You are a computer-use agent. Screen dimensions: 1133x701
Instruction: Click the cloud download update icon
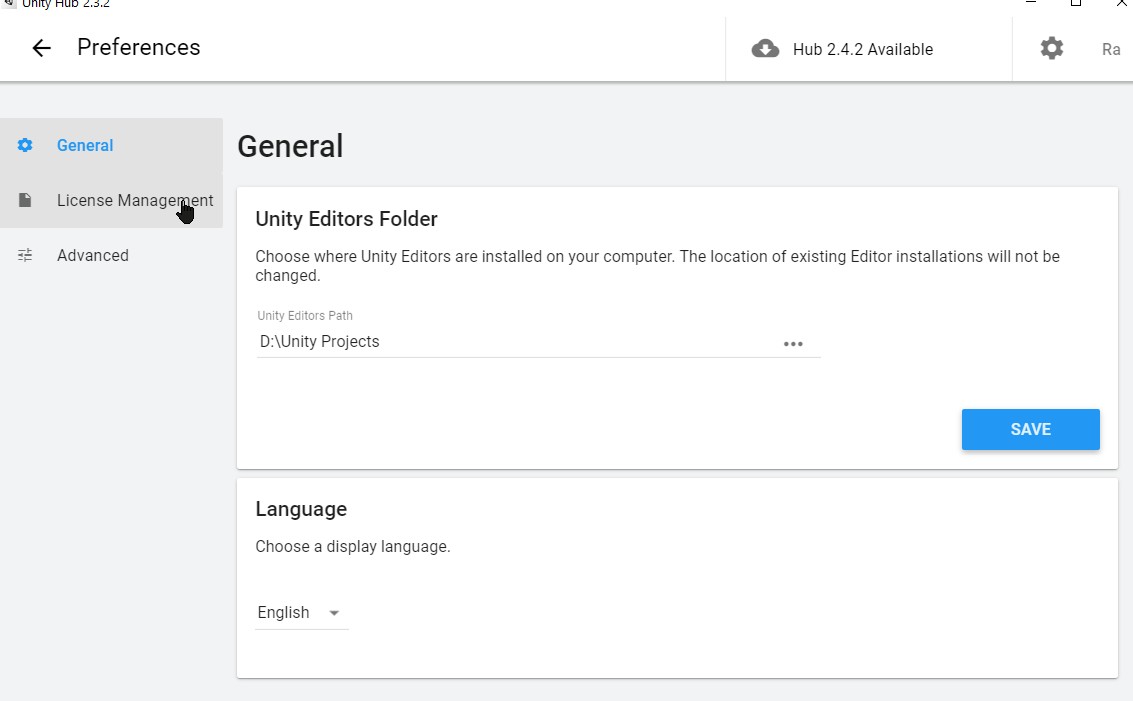tap(765, 48)
